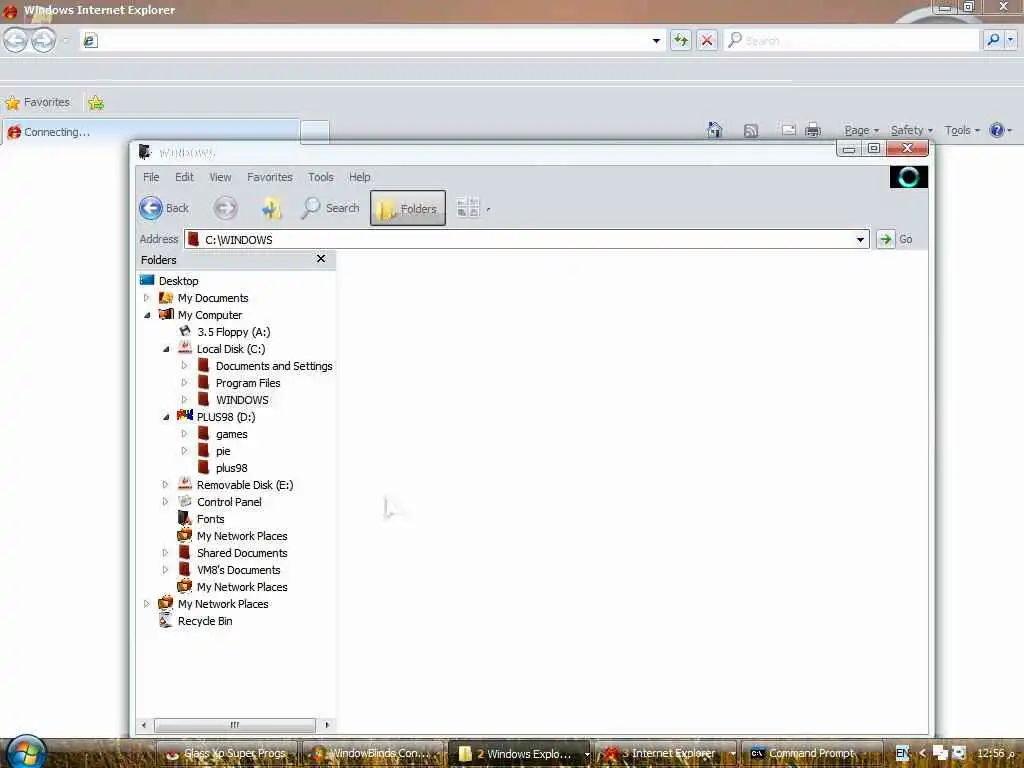
Task: Click the Folders pane horizontal scrollbar
Action: pos(234,725)
